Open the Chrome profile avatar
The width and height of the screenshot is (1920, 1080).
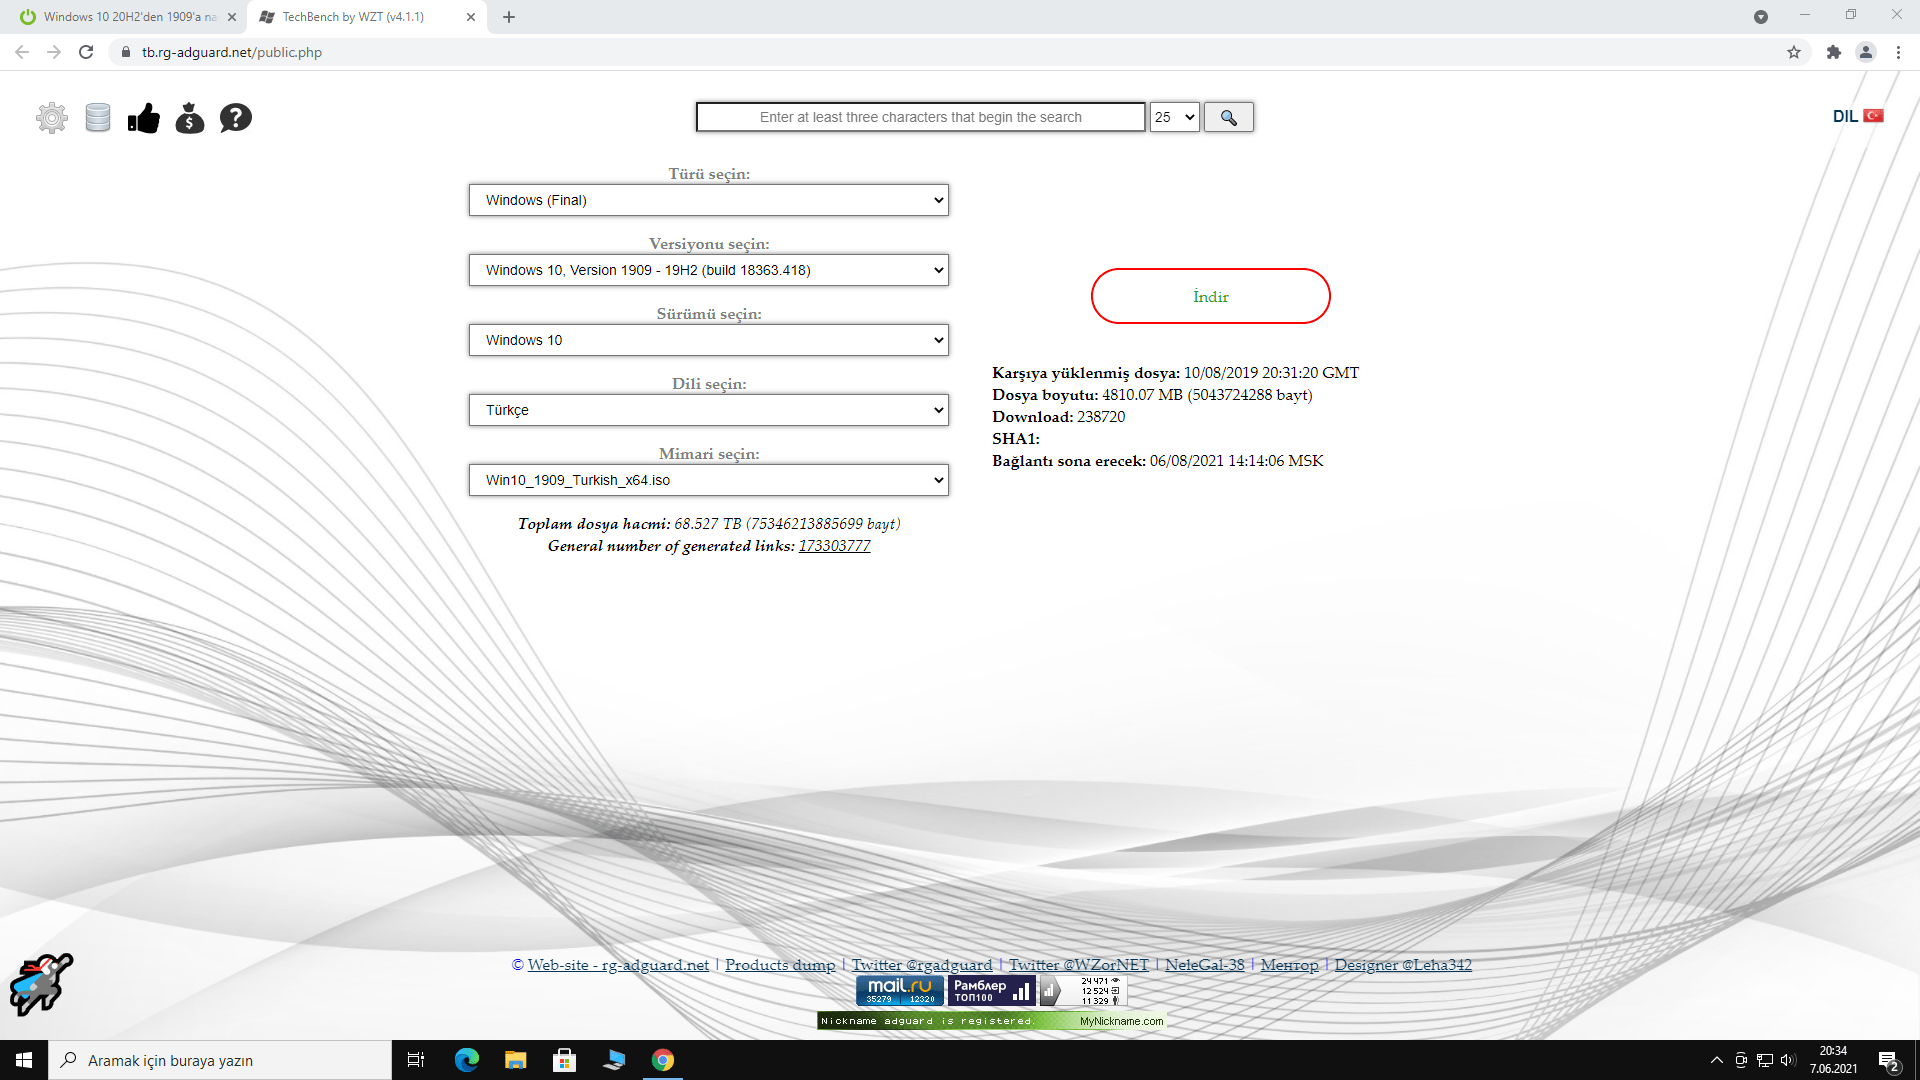click(x=1866, y=52)
